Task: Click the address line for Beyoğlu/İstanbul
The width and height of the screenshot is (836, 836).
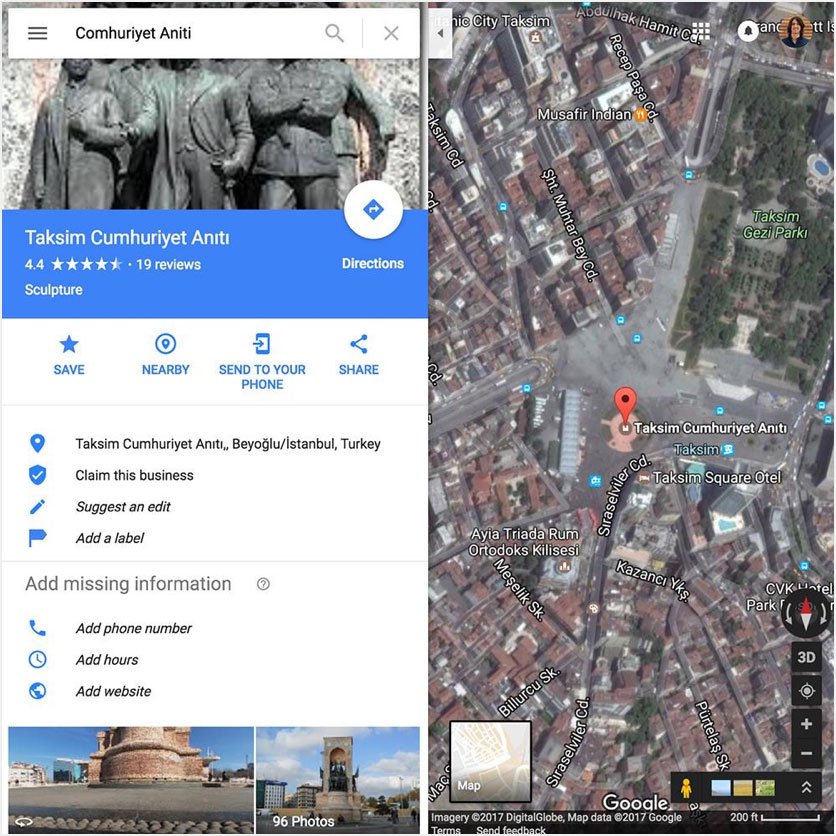Action: (x=228, y=444)
